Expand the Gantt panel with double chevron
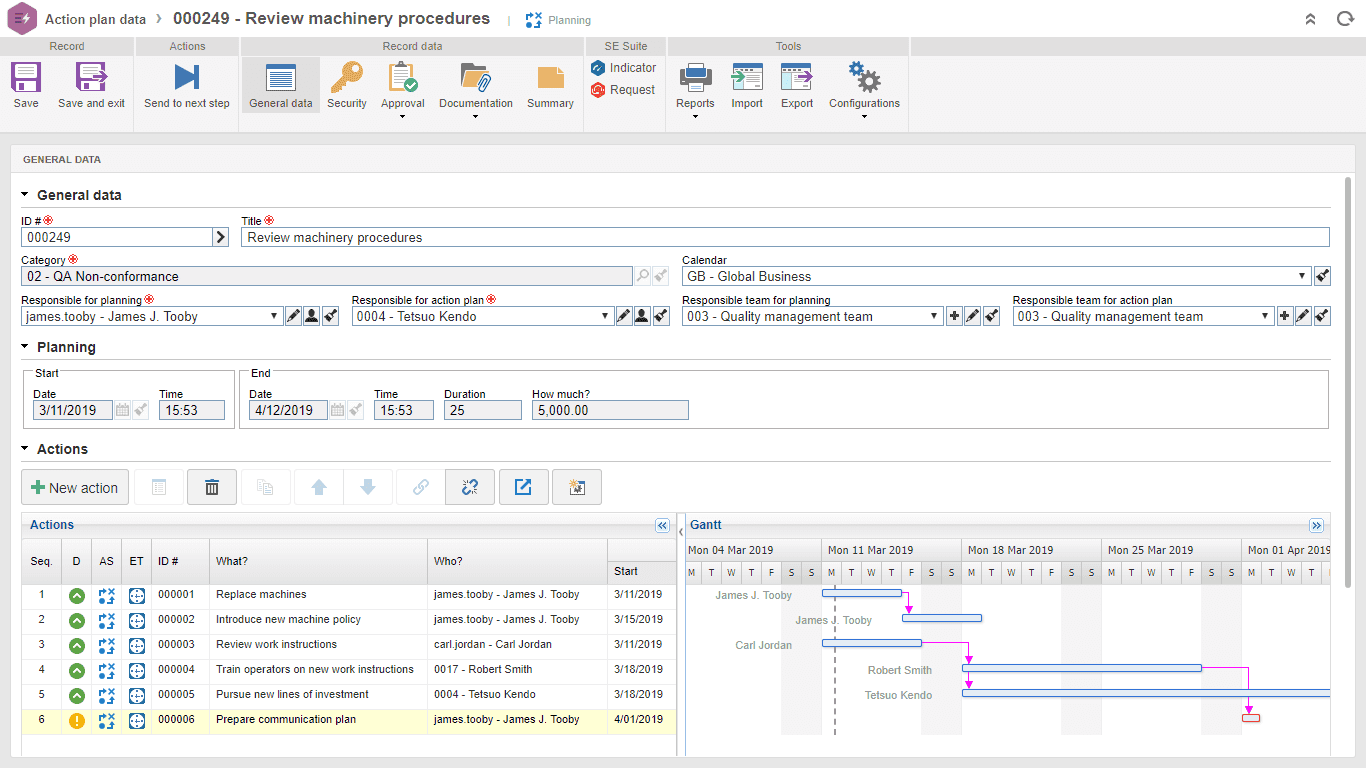The image size is (1366, 768). point(1316,525)
